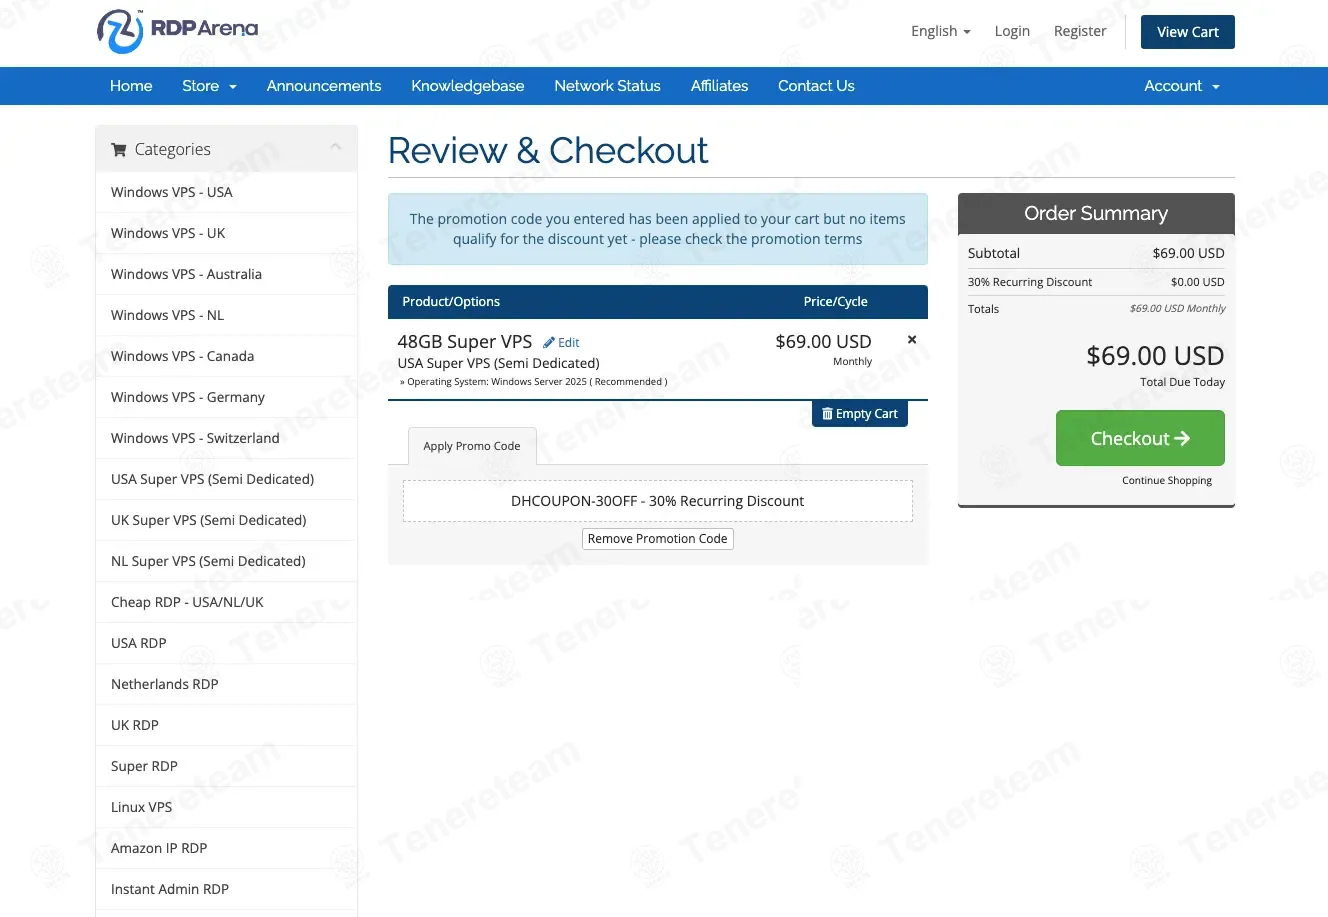
Task: Click the Continue Shopping link
Action: [x=1167, y=481]
